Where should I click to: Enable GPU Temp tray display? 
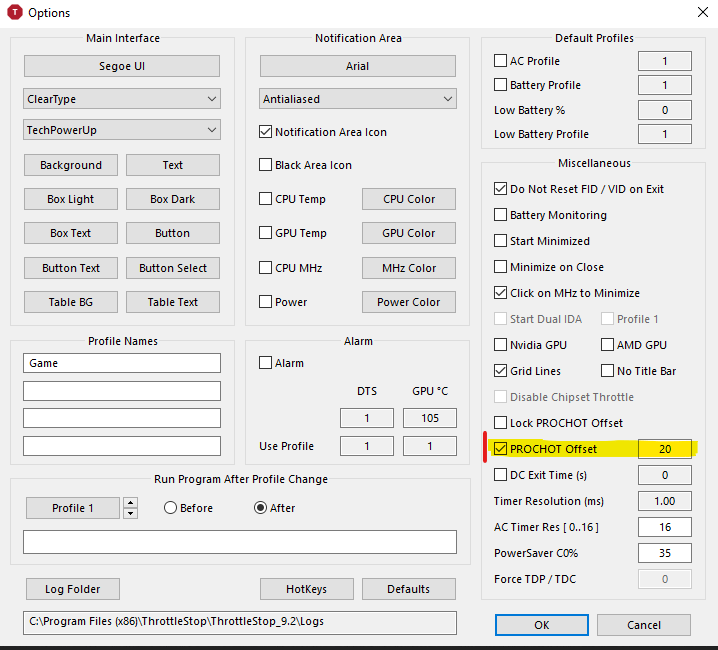pos(266,233)
